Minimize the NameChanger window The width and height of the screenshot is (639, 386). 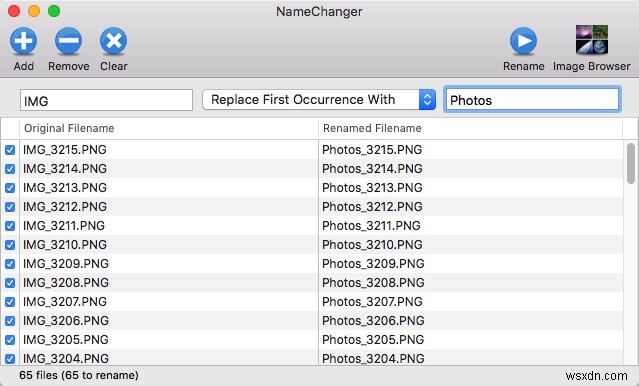click(34, 11)
